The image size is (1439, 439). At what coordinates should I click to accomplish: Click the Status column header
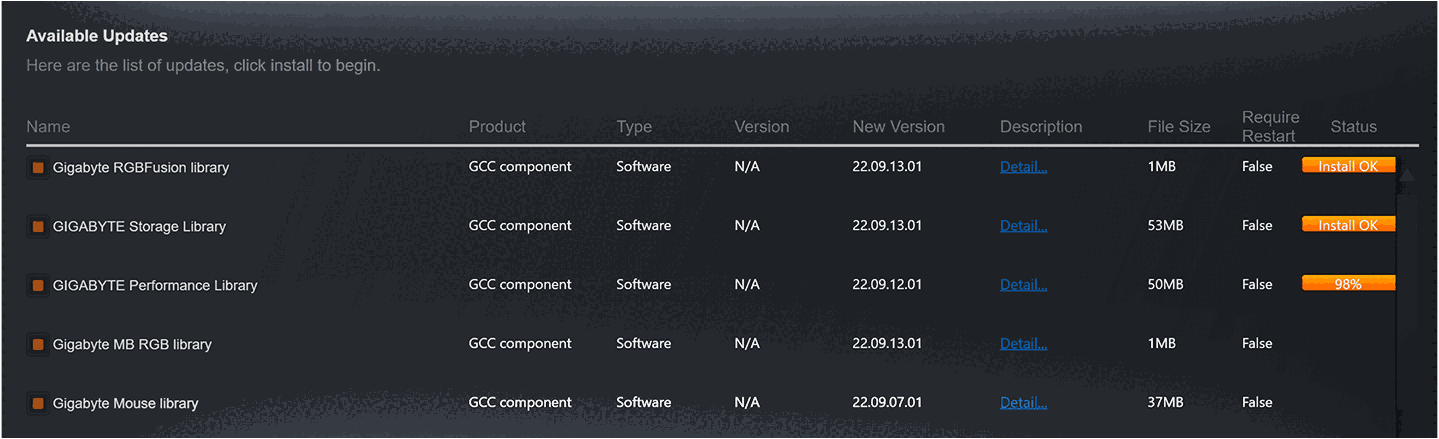(x=1354, y=127)
